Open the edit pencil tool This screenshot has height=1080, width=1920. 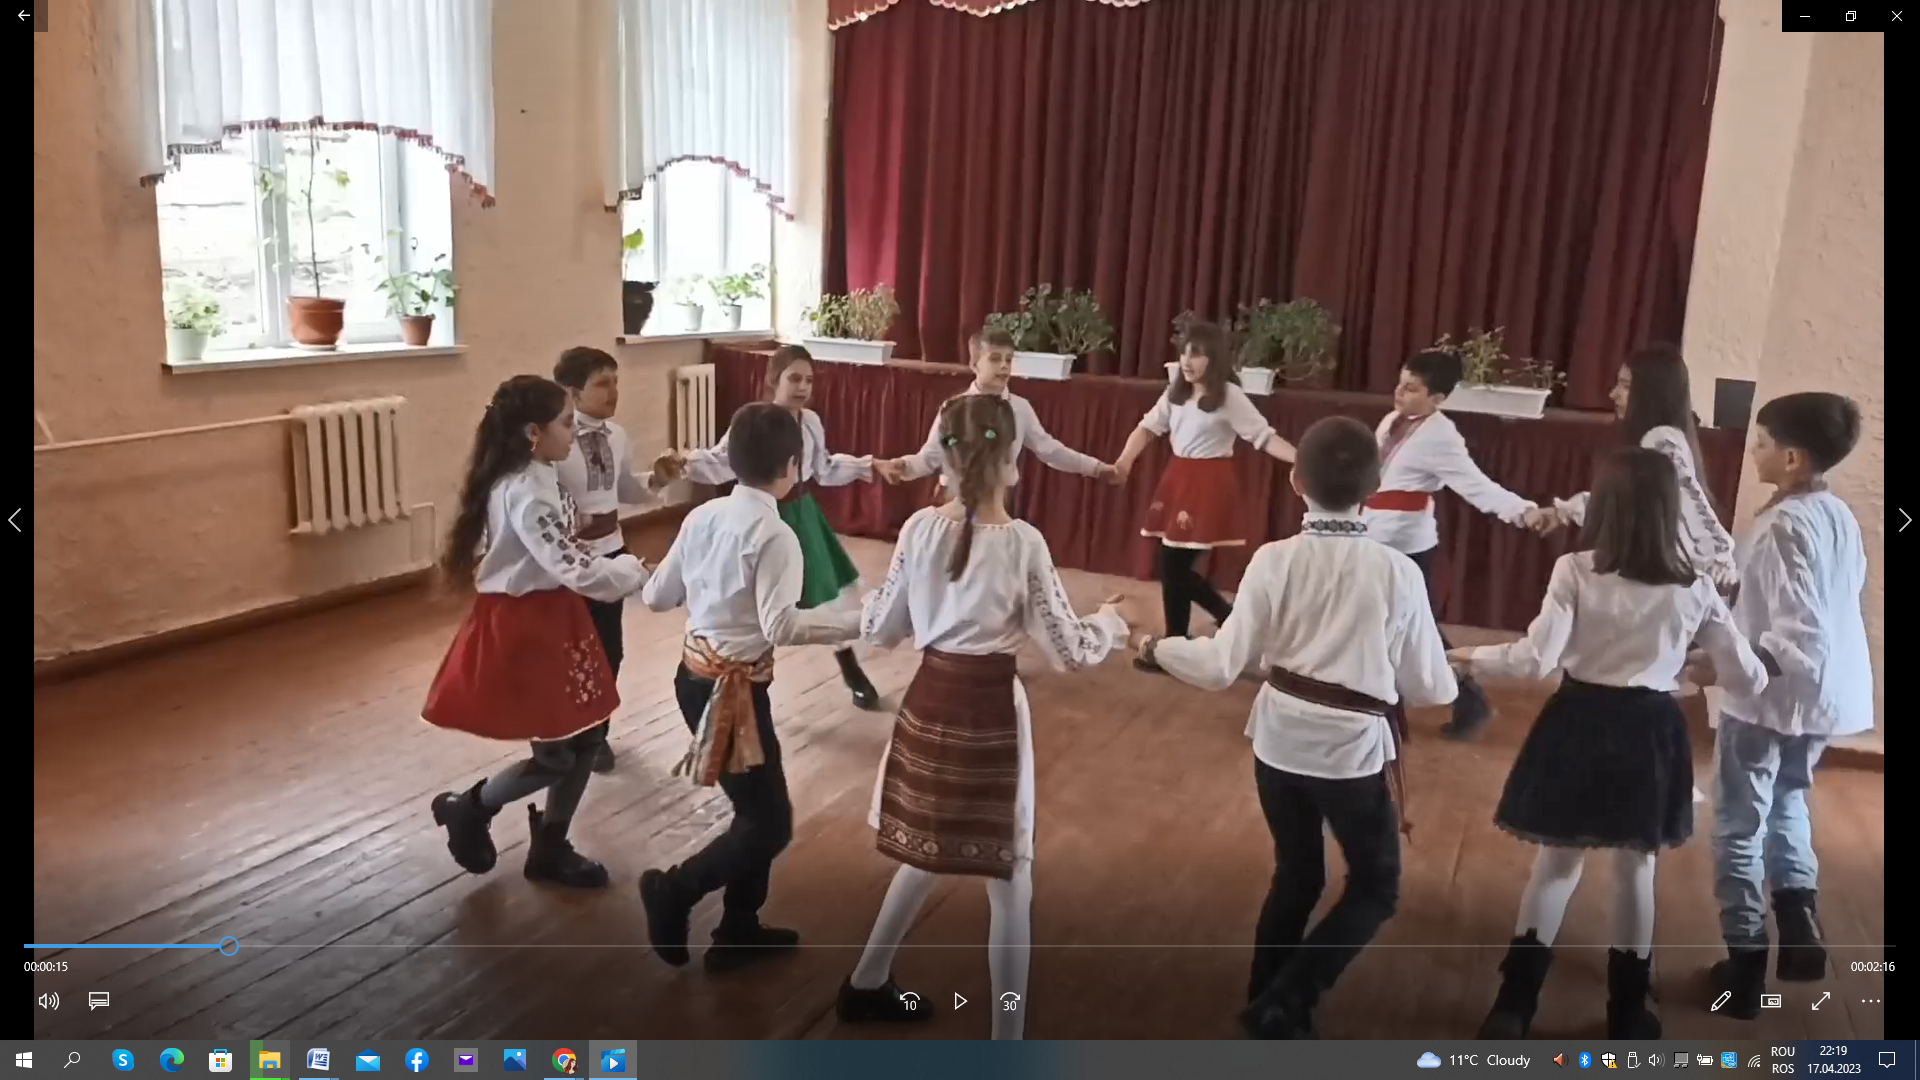tap(1721, 1001)
